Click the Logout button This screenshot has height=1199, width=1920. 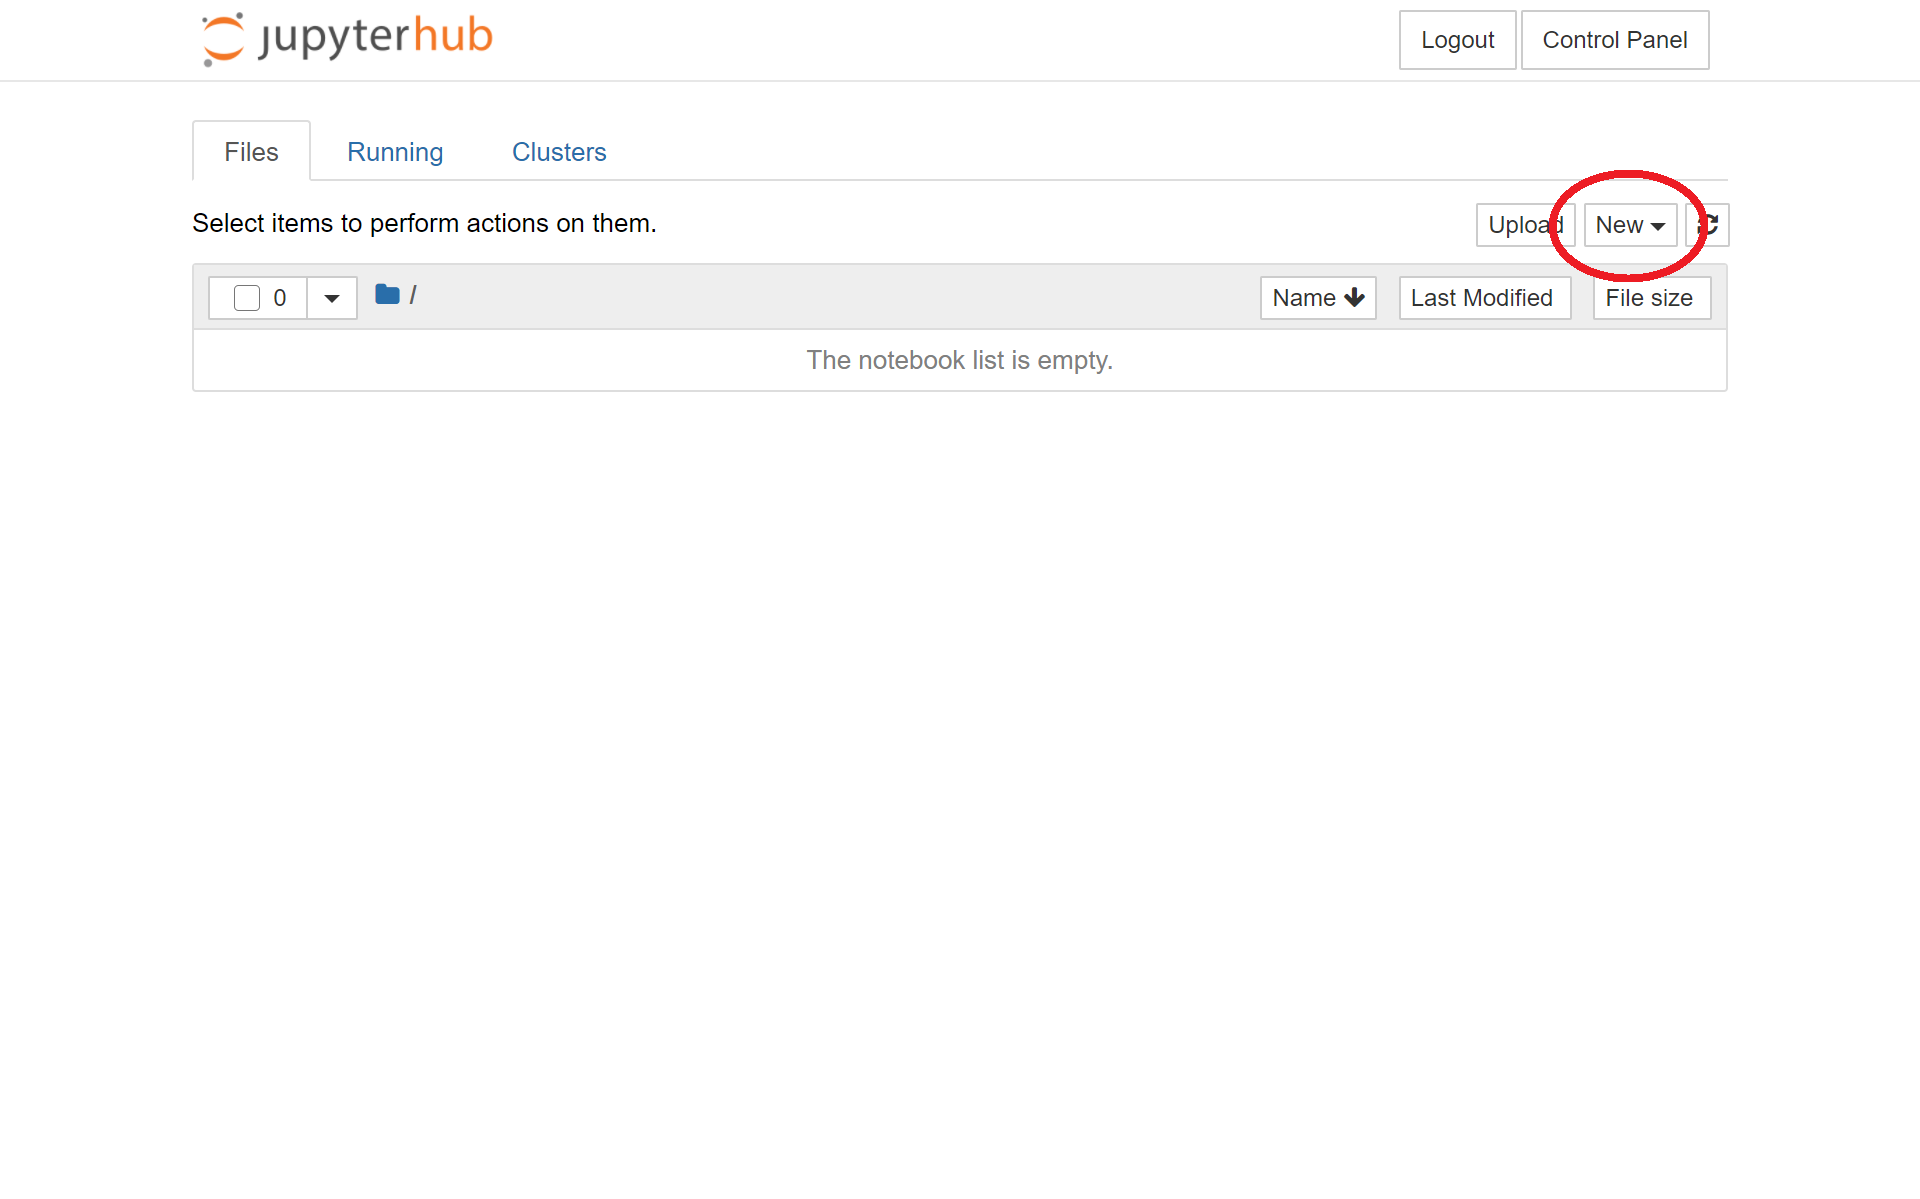point(1456,40)
